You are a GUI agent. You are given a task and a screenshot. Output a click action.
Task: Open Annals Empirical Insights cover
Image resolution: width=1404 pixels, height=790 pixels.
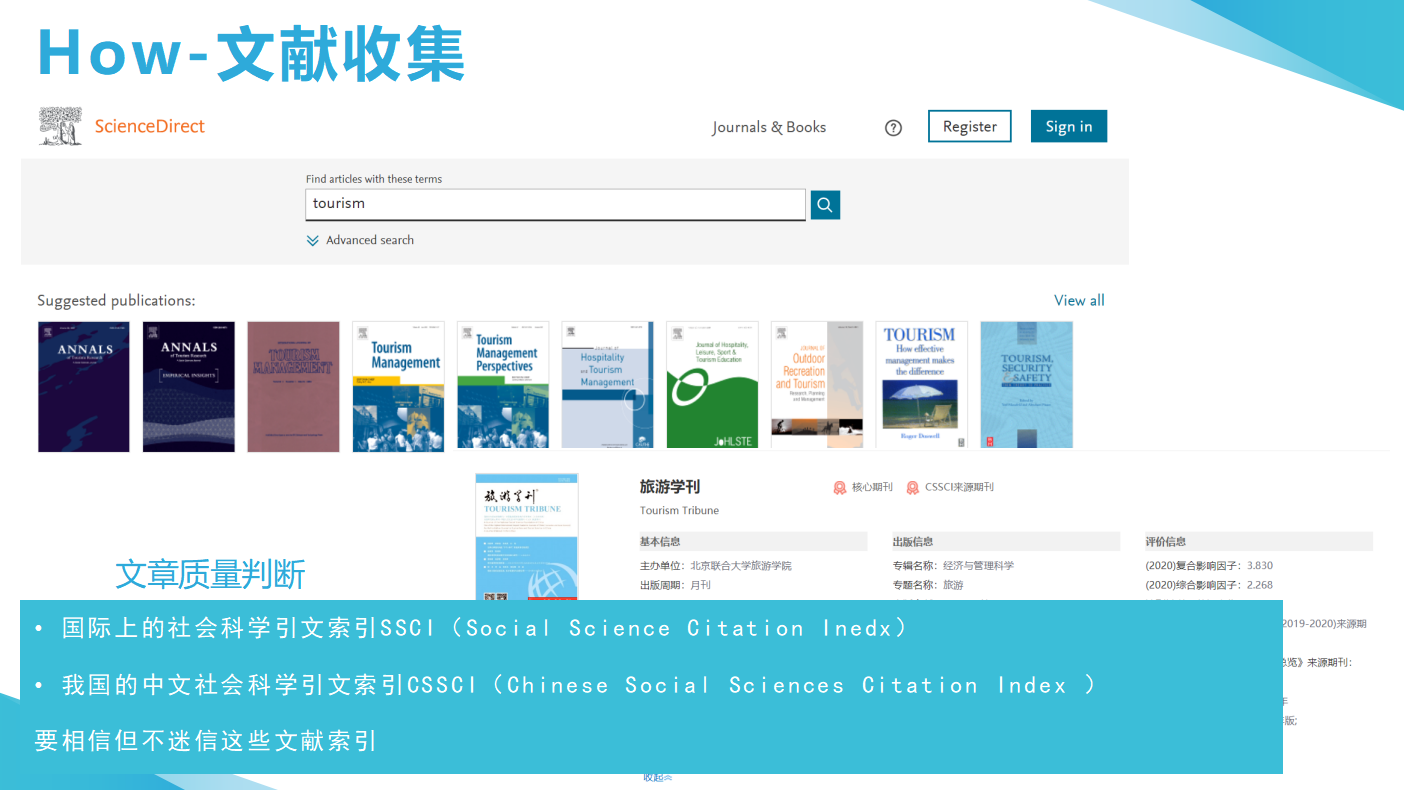coord(189,386)
